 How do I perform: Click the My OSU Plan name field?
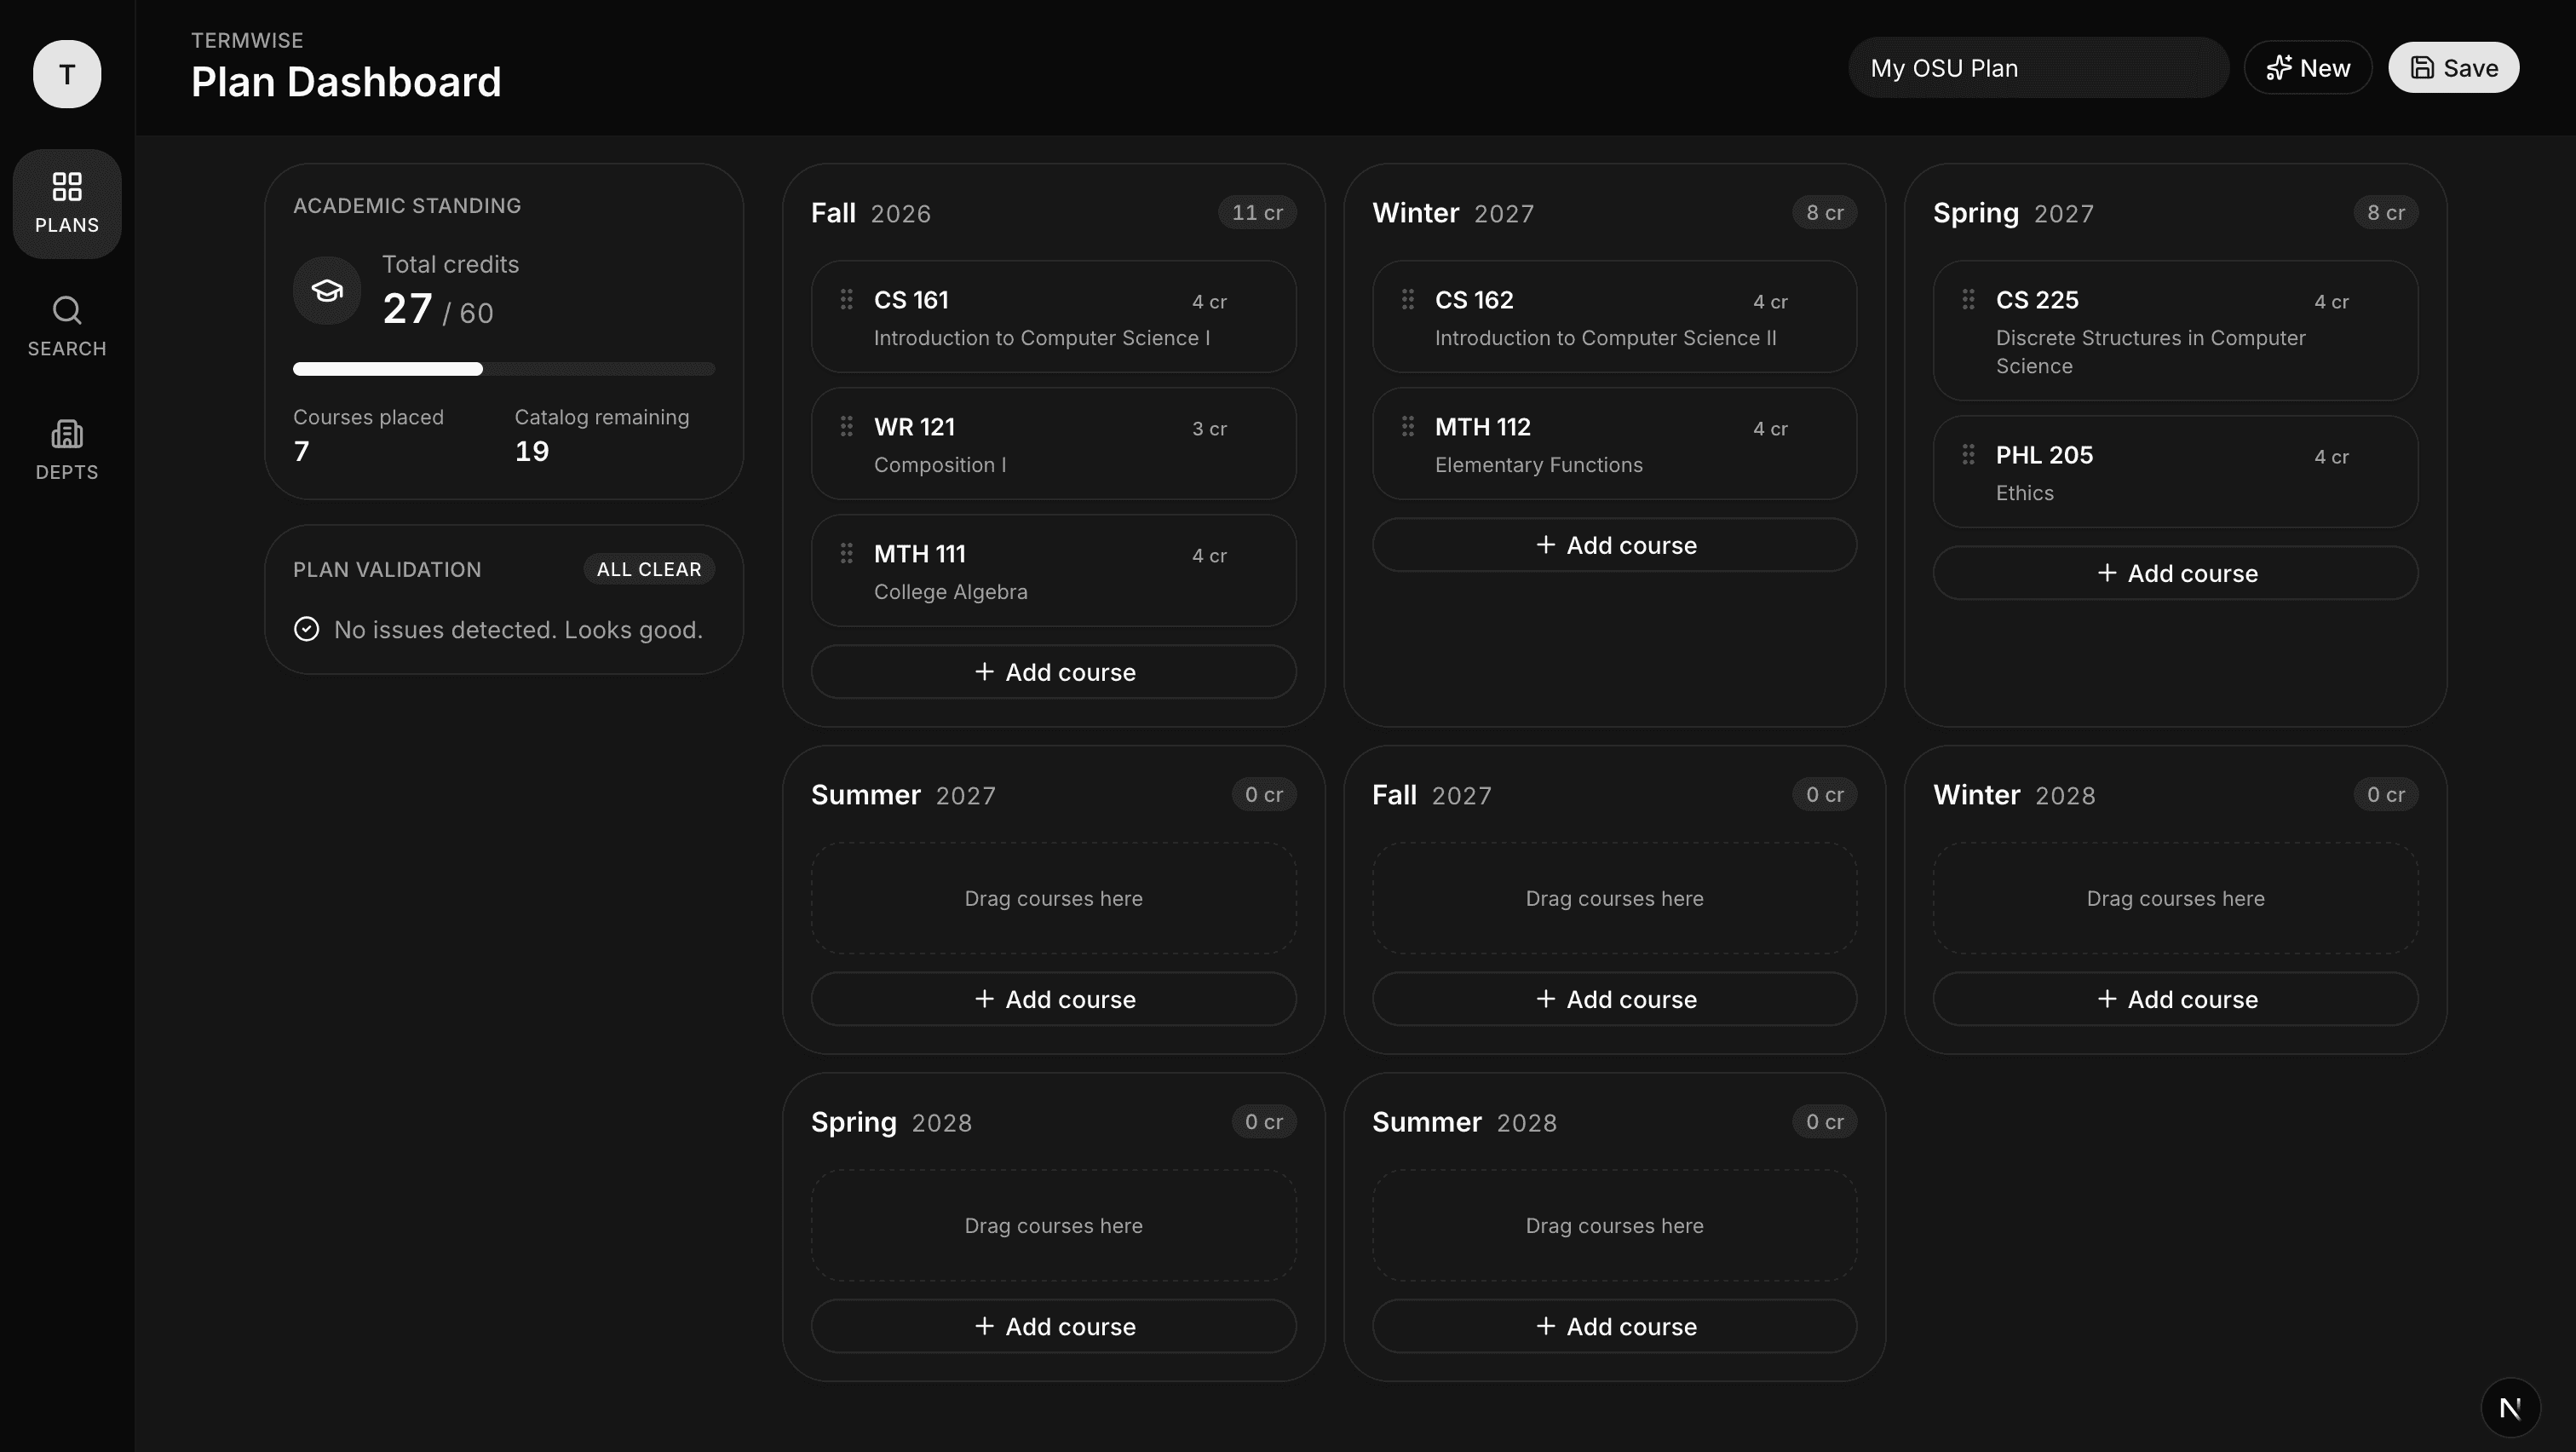pyautogui.click(x=2038, y=68)
